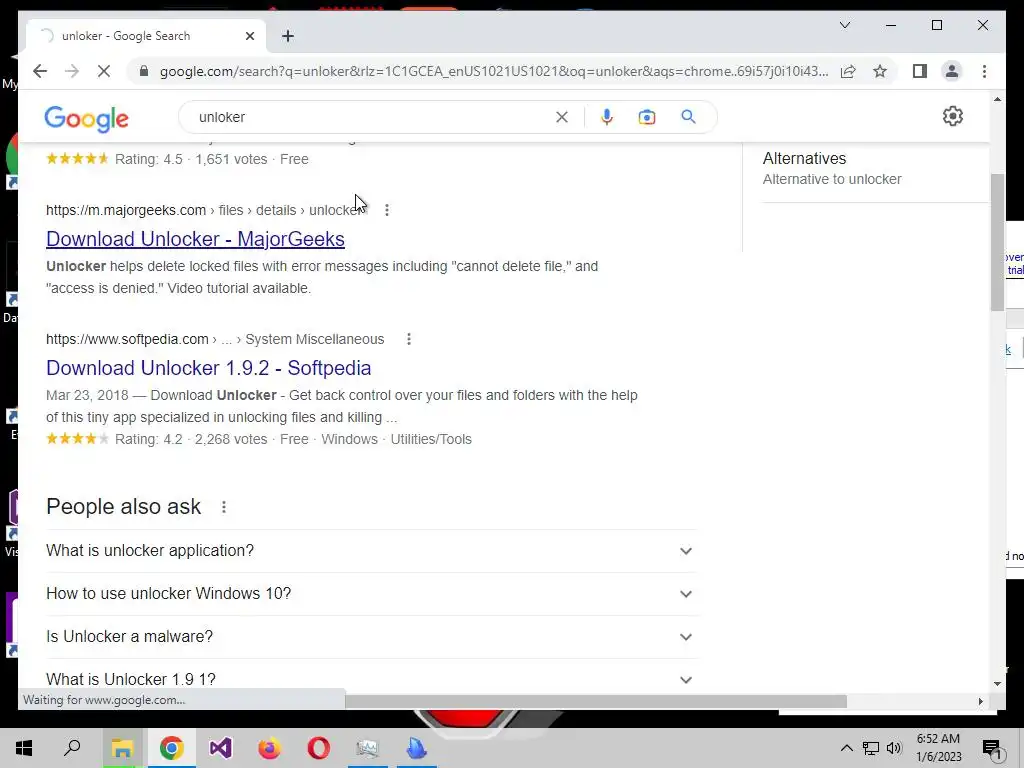Screen dimensions: 1024x768
Task: Show hidden system tray icons
Action: click(846, 748)
